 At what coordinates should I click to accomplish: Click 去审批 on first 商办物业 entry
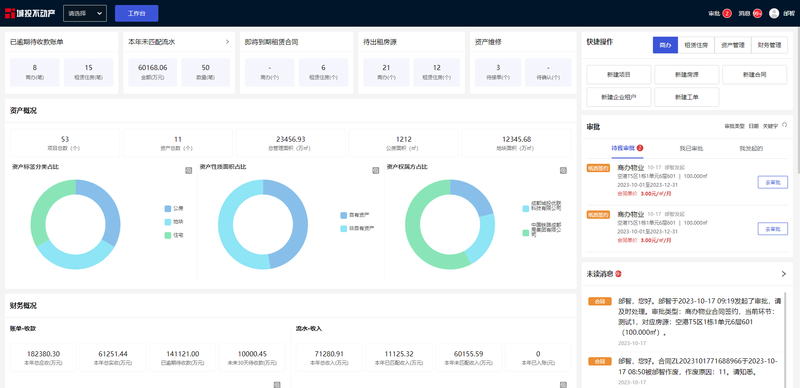pos(772,182)
